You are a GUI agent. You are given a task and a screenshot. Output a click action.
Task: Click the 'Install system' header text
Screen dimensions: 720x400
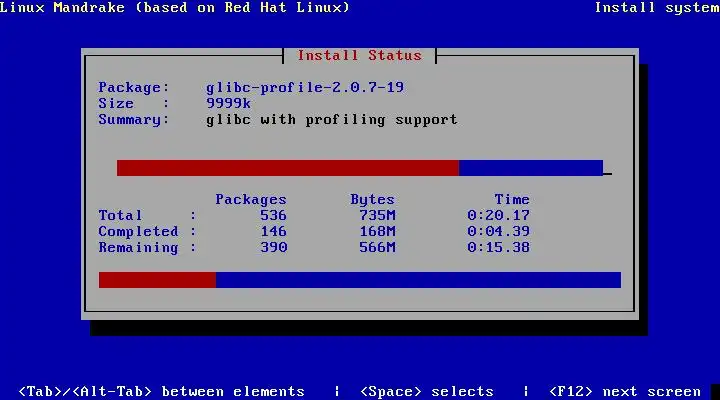657,7
